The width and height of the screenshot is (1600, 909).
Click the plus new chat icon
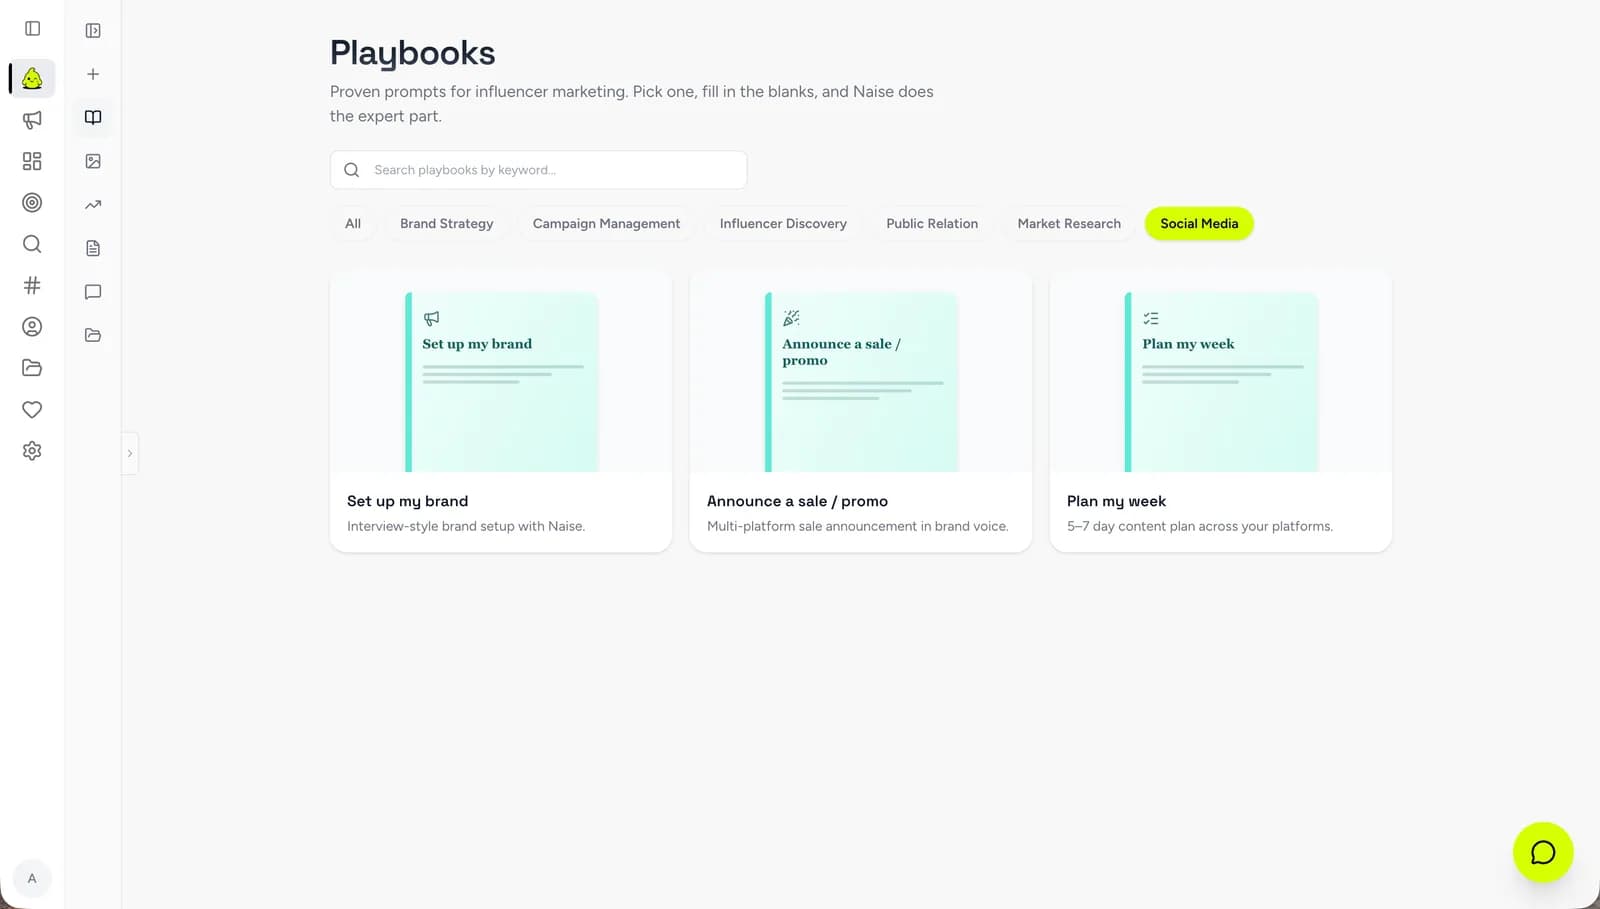(x=93, y=74)
